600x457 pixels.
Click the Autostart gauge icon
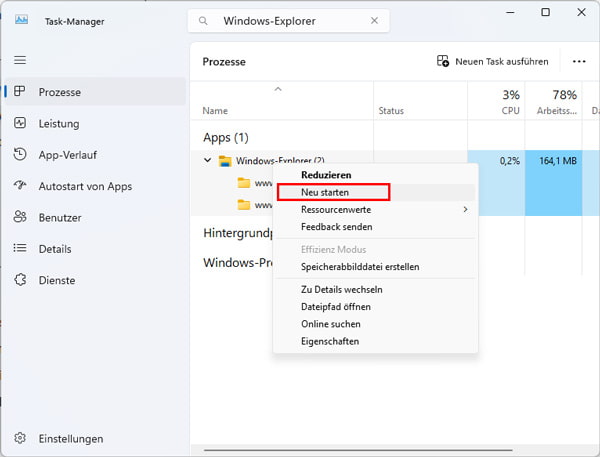coord(20,185)
